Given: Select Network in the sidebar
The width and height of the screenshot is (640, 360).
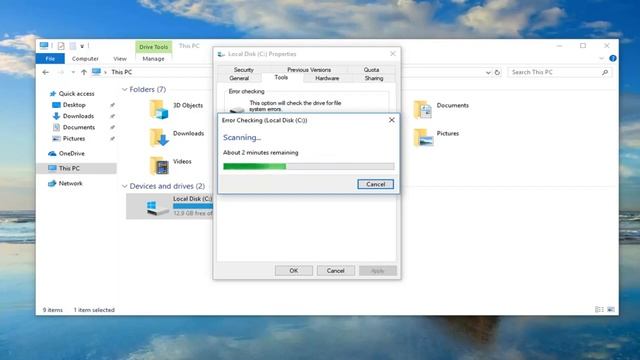Looking at the screenshot, I should click(x=70, y=183).
